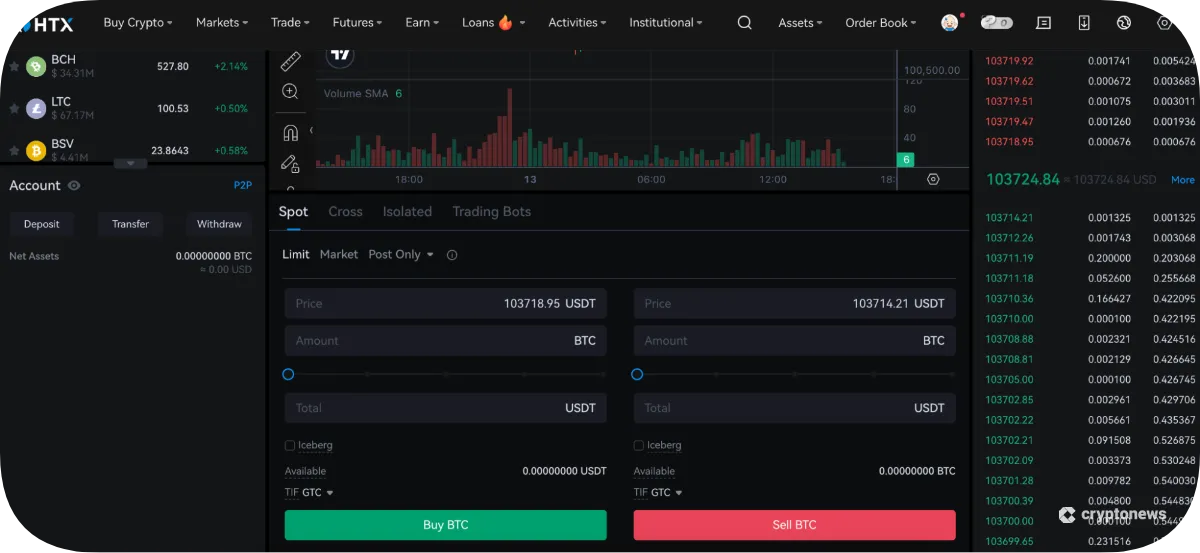Click the BCH coin icon
The image size is (1200, 553).
coord(36,66)
